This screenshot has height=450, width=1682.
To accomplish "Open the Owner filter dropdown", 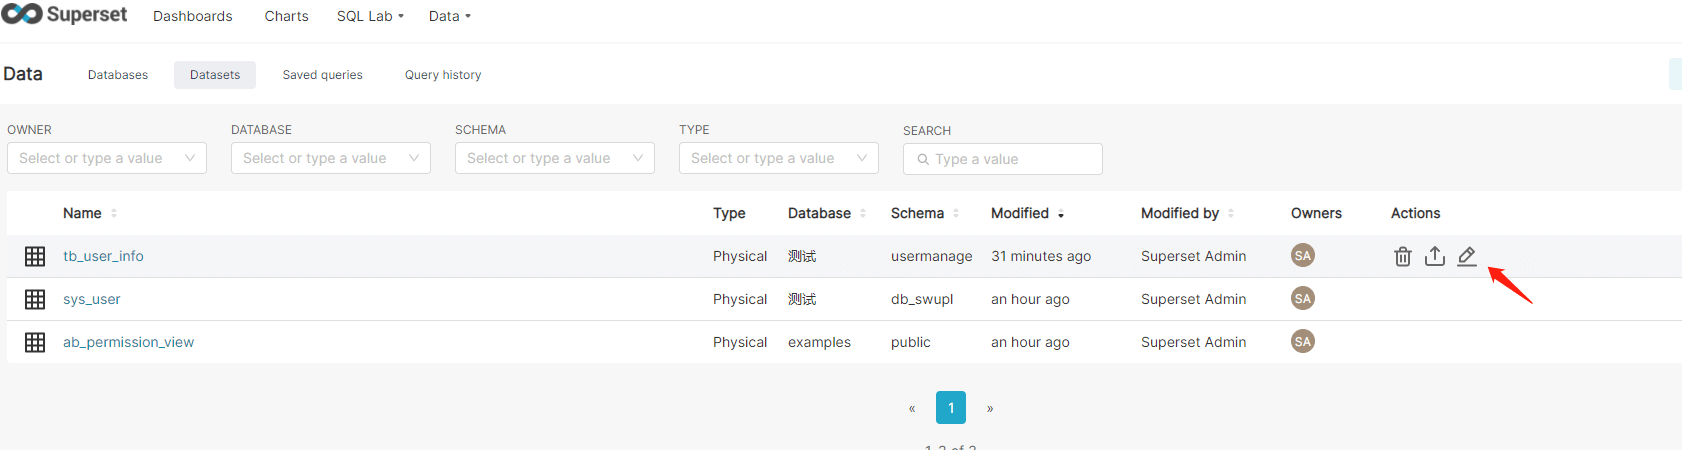I will click(x=107, y=158).
